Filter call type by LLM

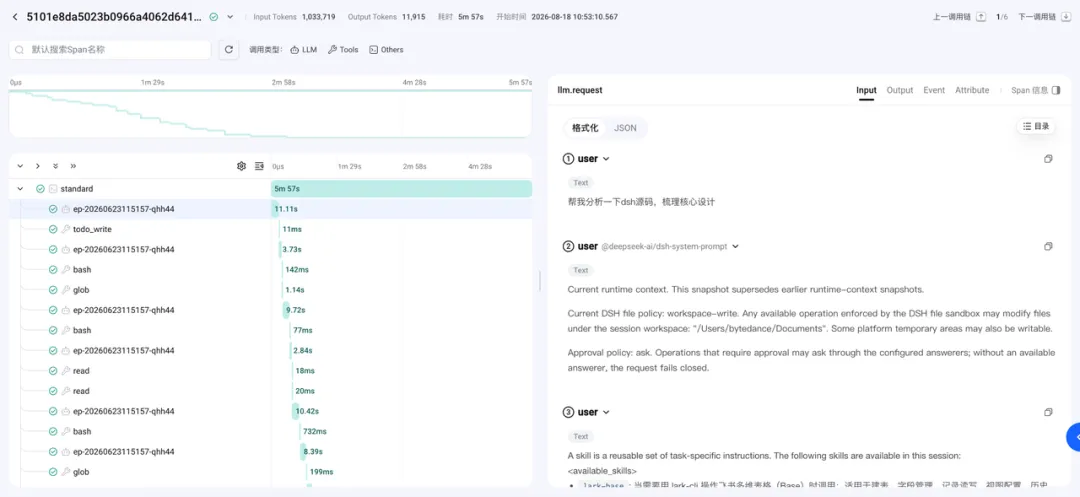click(x=304, y=50)
